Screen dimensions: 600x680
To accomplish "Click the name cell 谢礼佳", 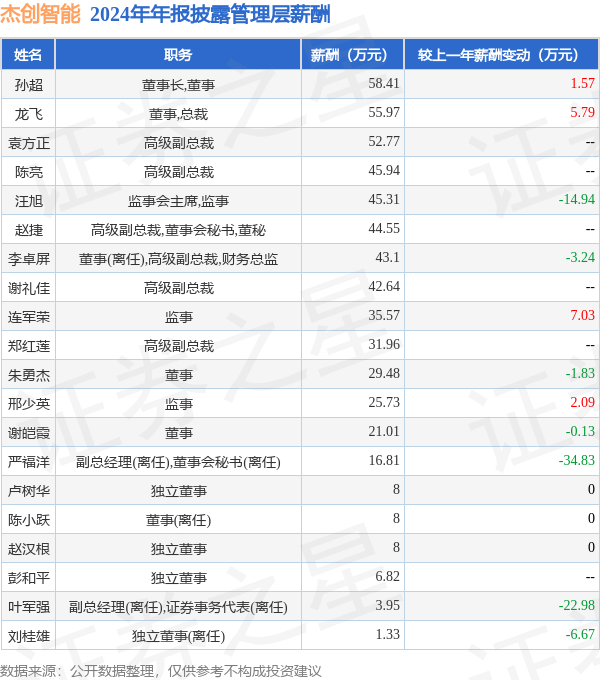I will coord(29,288).
